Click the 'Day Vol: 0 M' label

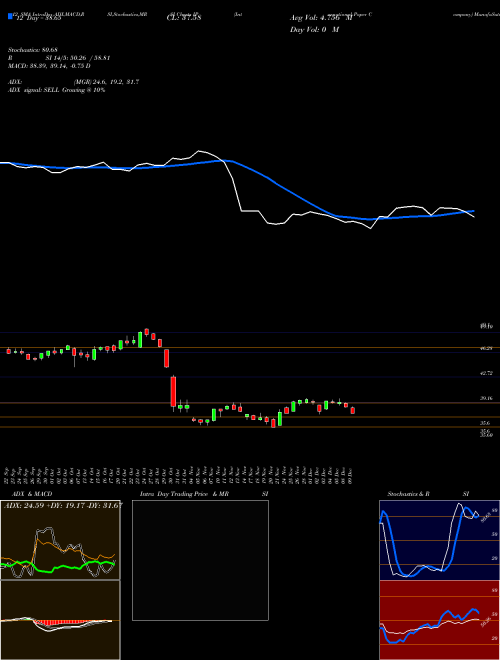pos(315,30)
